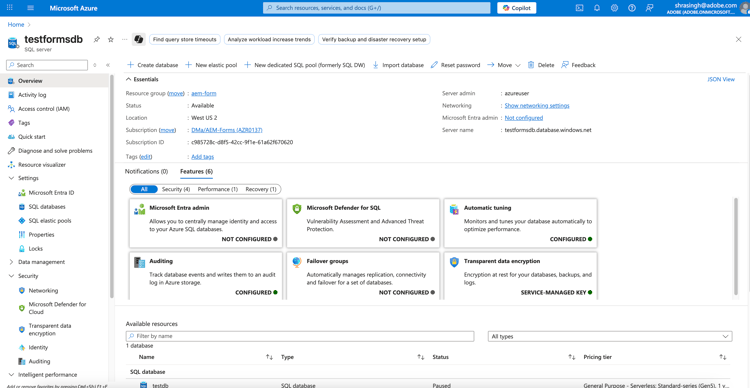750x388 pixels.
Task: Open the aem-form resource group link
Action: tap(204, 93)
